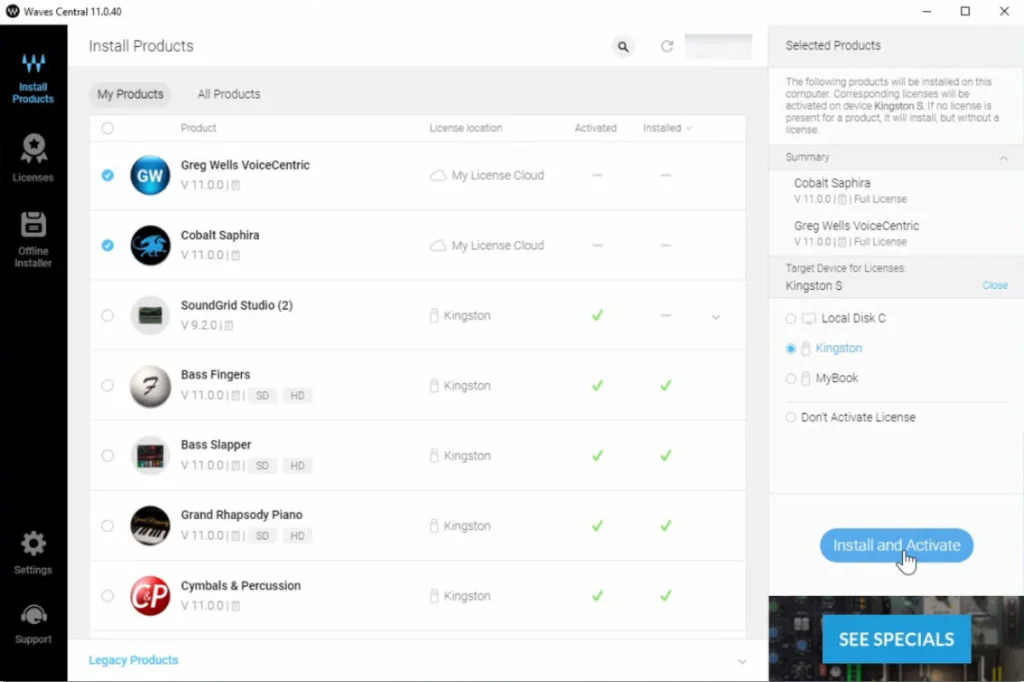Expand the Legacy Products section
The height and width of the screenshot is (682, 1024).
click(742, 661)
